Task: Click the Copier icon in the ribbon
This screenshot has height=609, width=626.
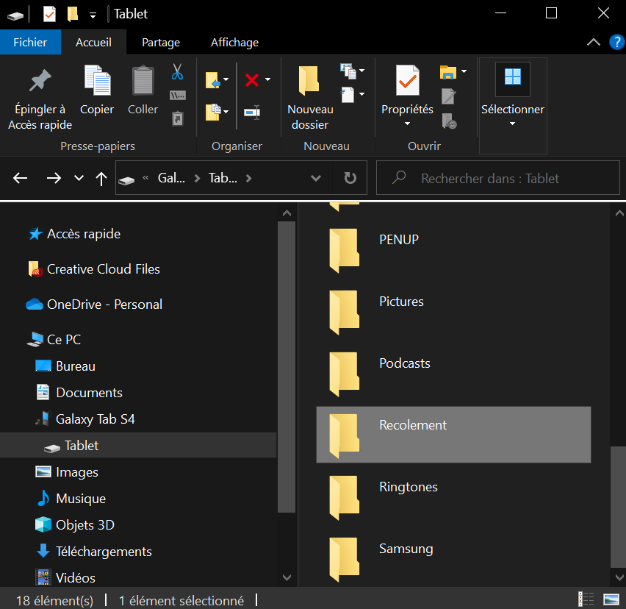Action: pyautogui.click(x=97, y=82)
